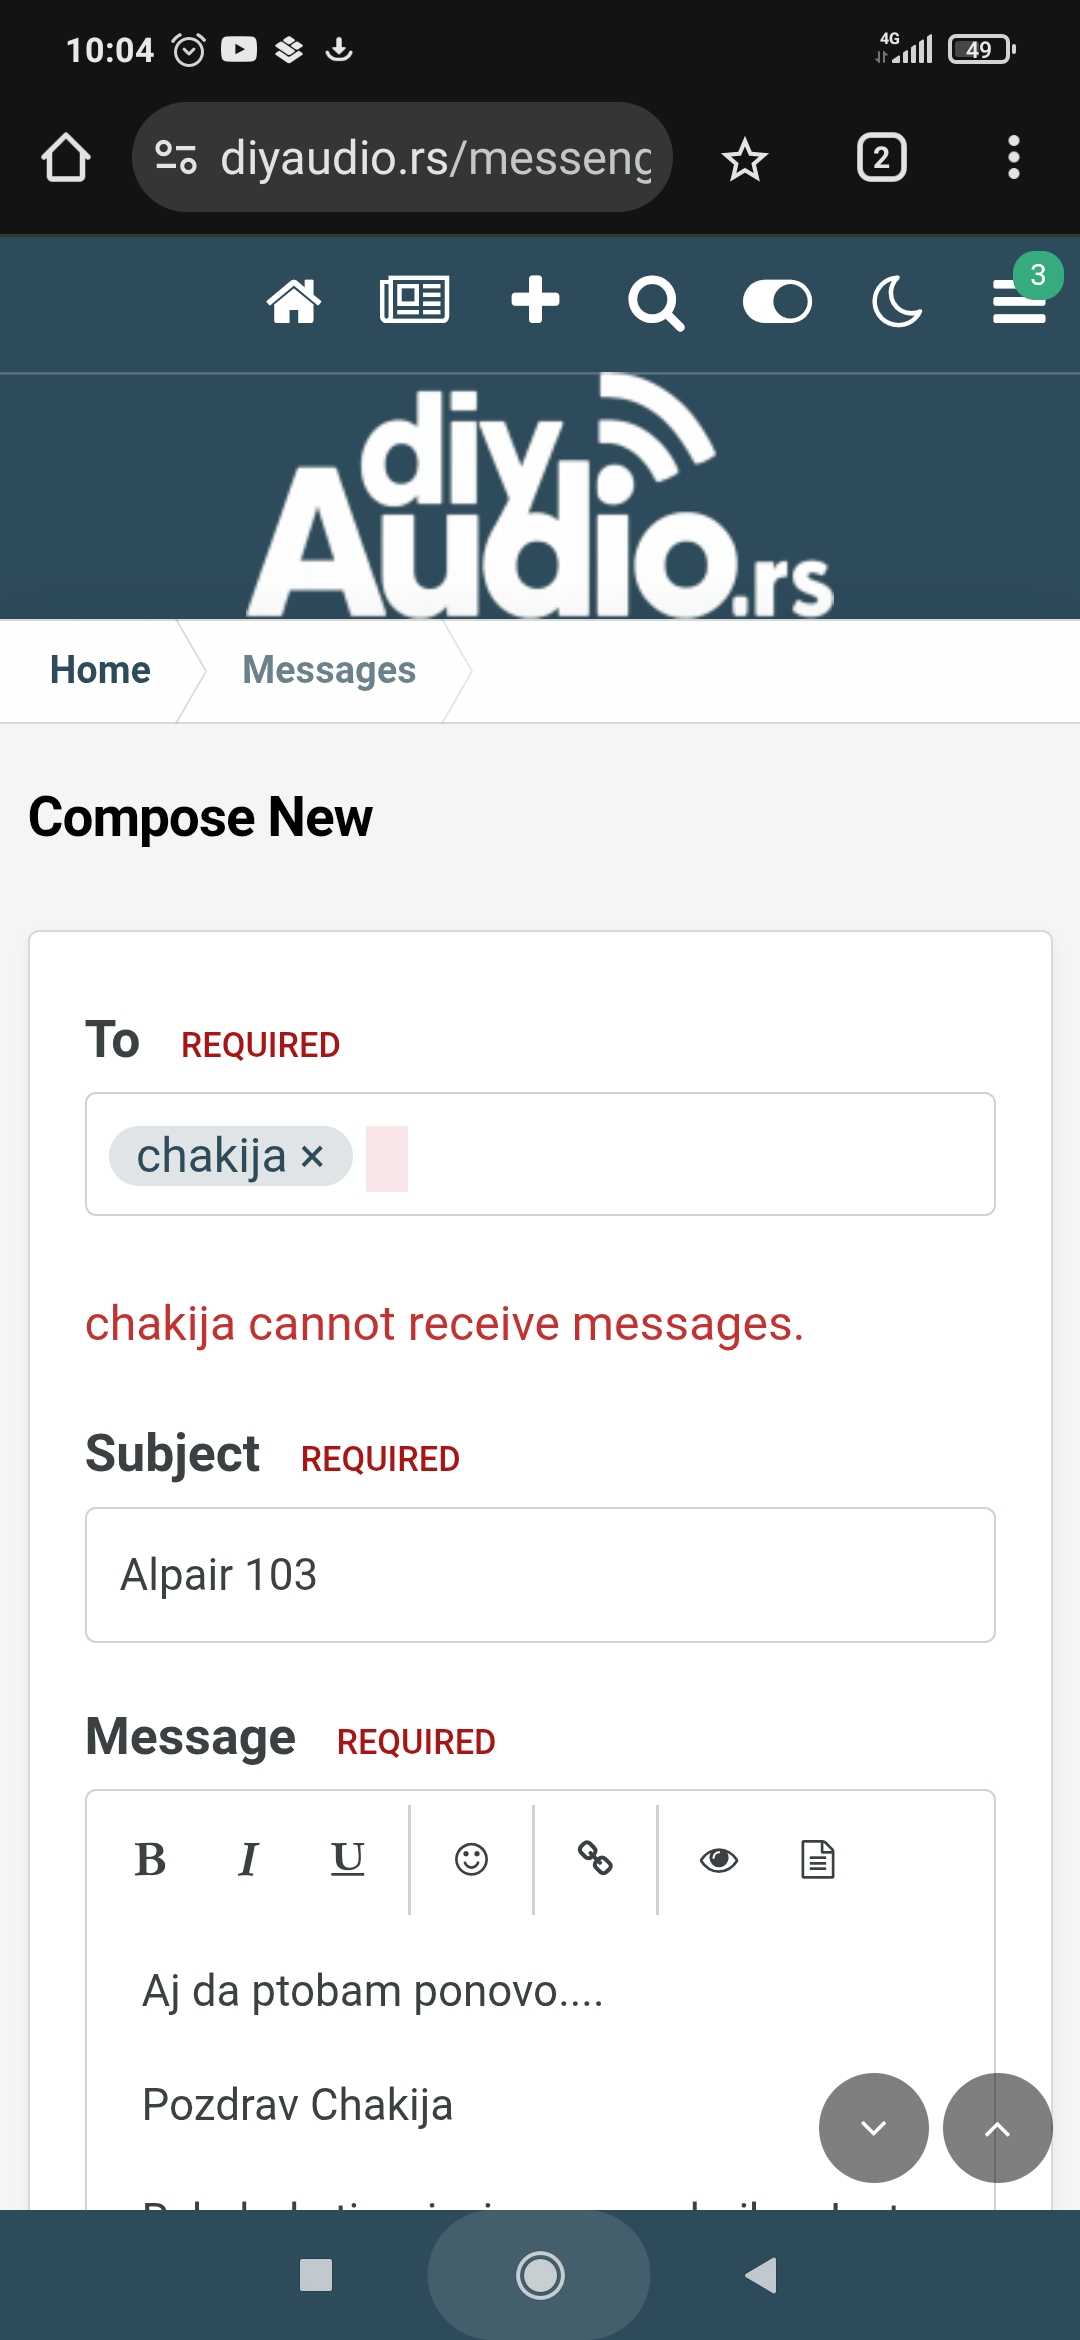Toggle underline formatting in the editor

[347, 1860]
